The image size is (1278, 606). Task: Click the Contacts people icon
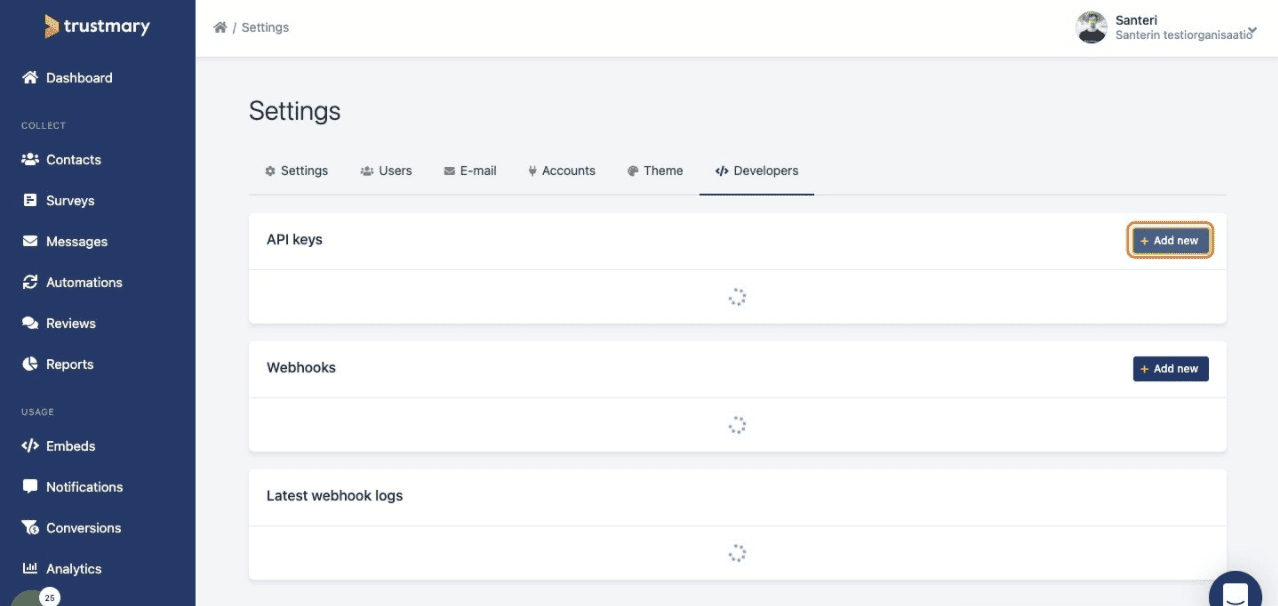pyautogui.click(x=30, y=160)
